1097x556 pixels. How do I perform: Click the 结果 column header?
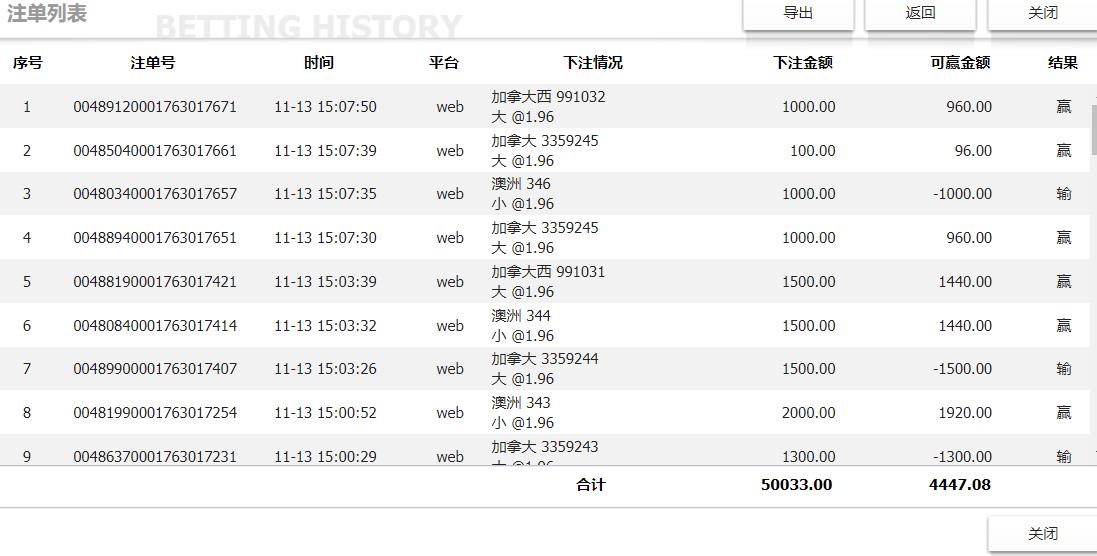point(1063,62)
